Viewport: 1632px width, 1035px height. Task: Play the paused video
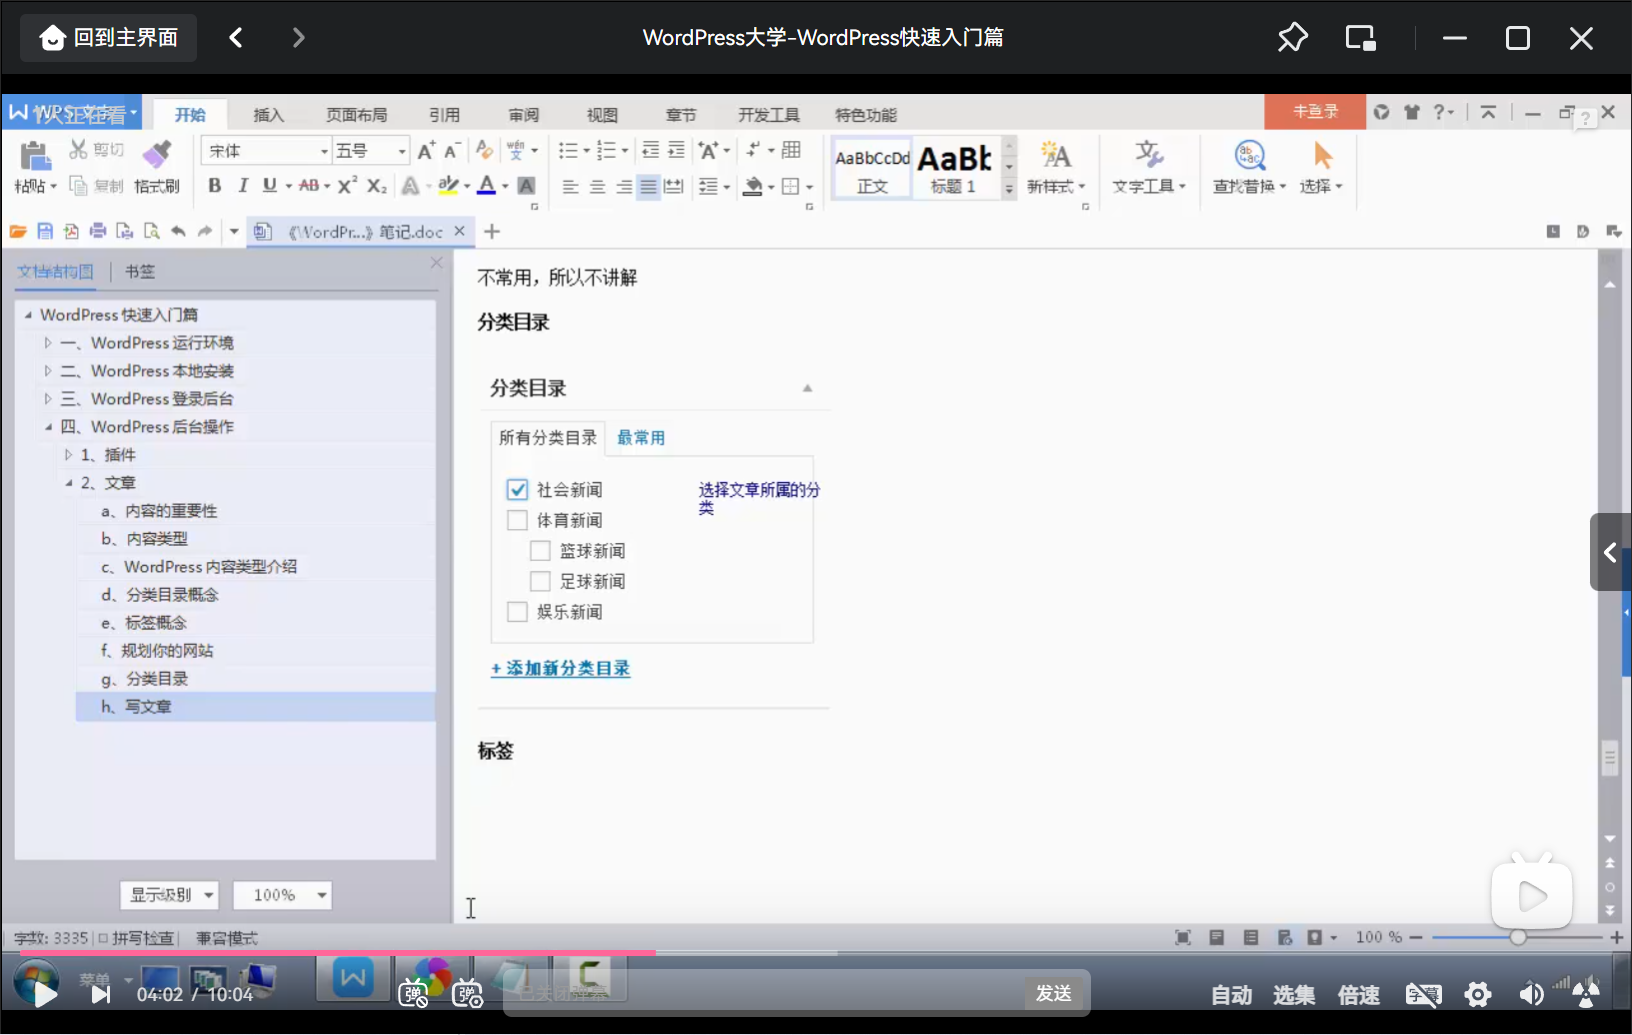click(45, 994)
